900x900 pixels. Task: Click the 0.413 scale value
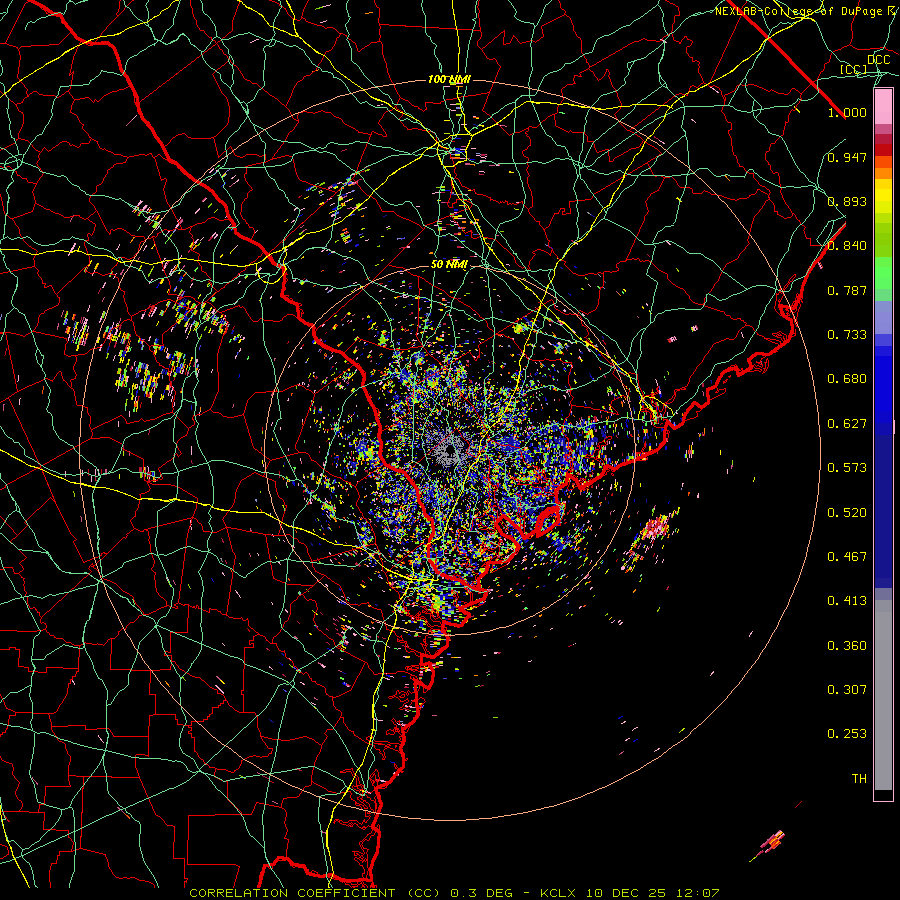[847, 601]
